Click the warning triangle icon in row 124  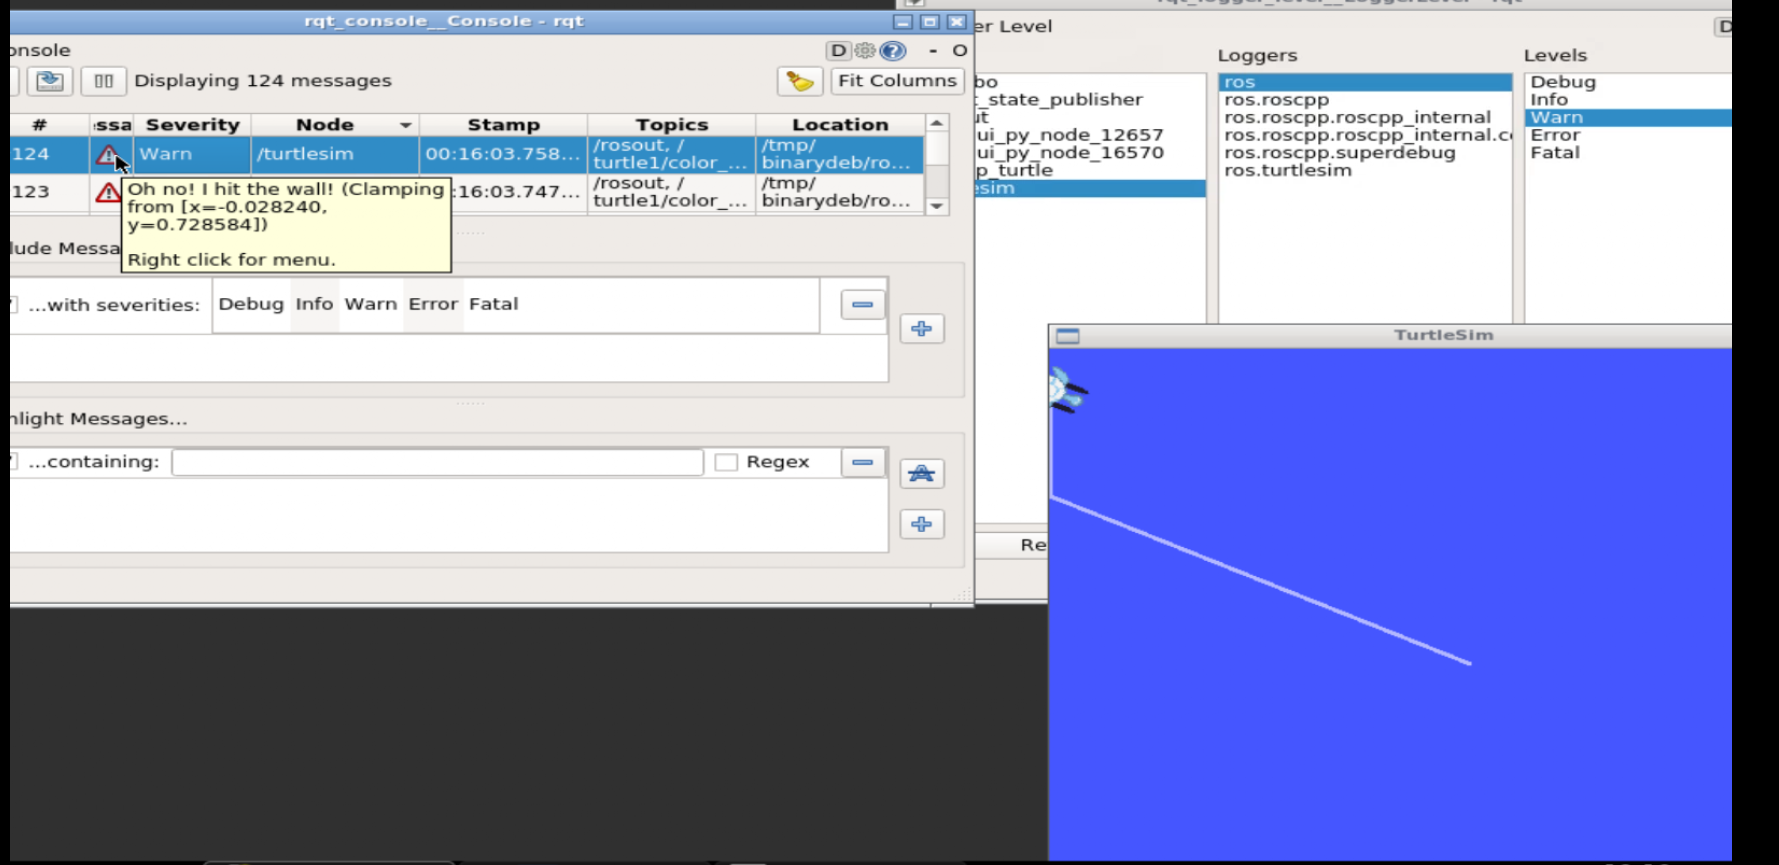coord(107,154)
